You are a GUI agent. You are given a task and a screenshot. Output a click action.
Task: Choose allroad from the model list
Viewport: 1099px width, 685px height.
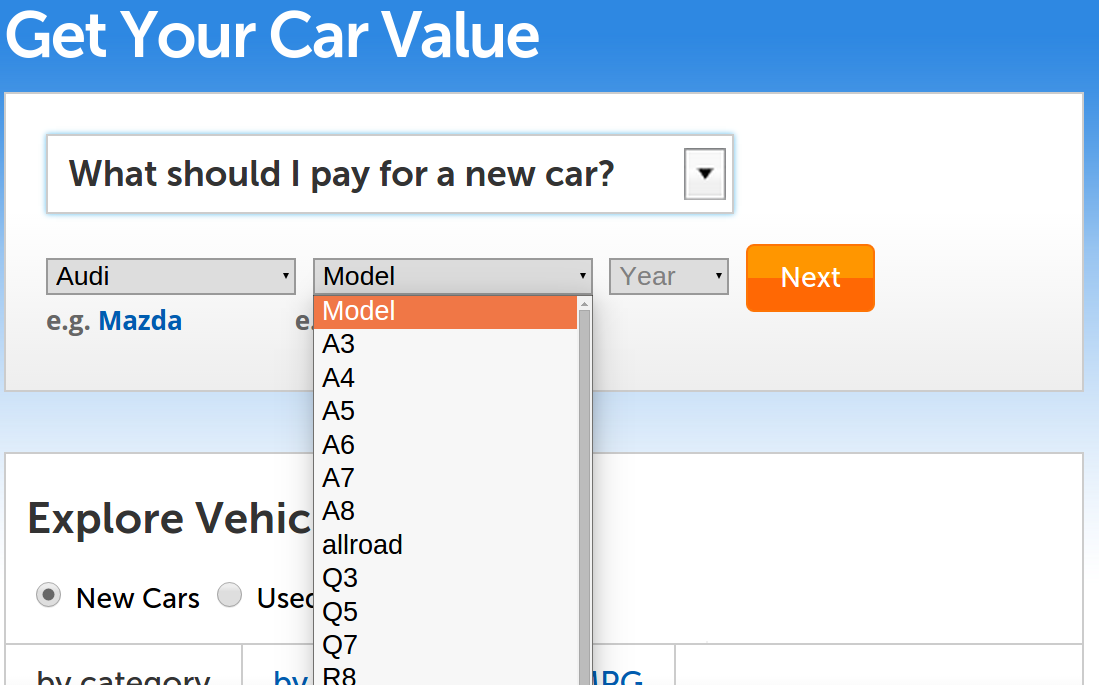point(445,545)
